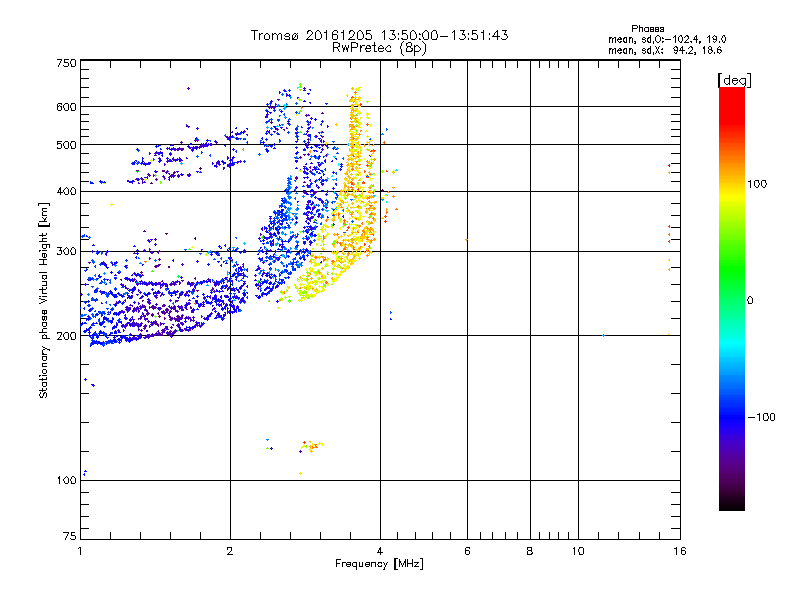Click the colorbar tick label '-100'

[x=761, y=417]
